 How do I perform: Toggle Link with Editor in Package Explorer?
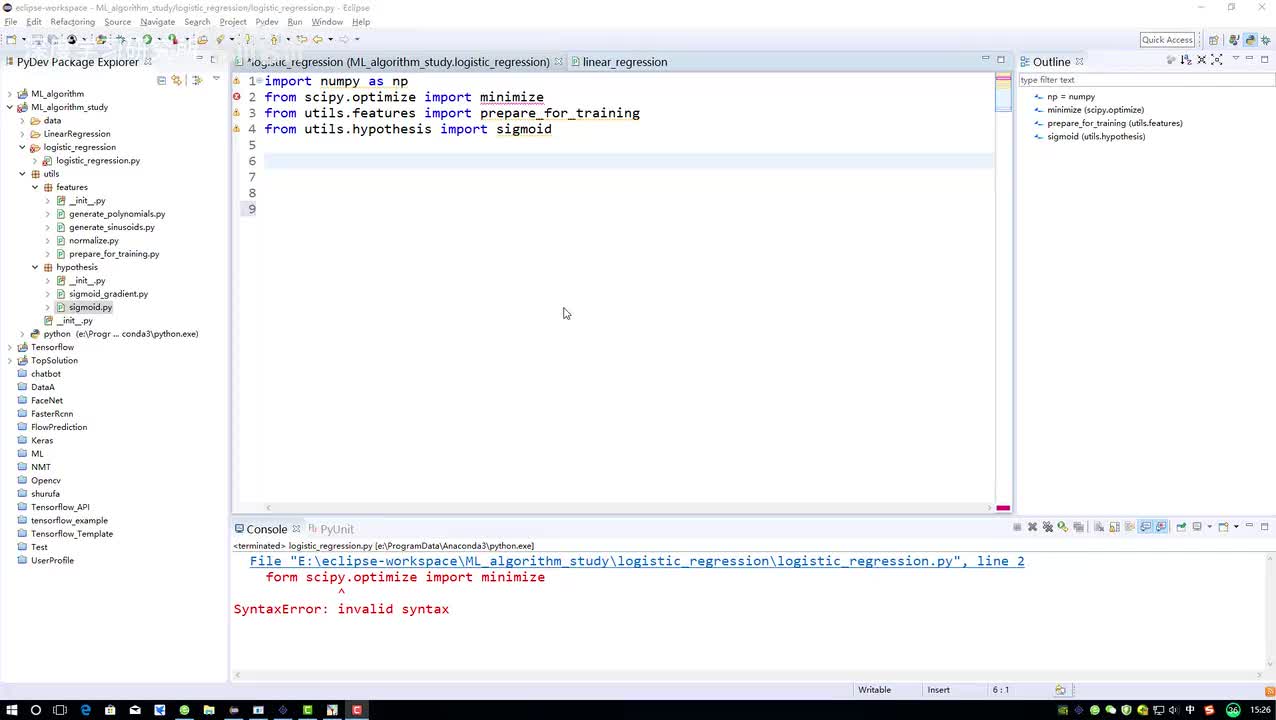[177, 80]
